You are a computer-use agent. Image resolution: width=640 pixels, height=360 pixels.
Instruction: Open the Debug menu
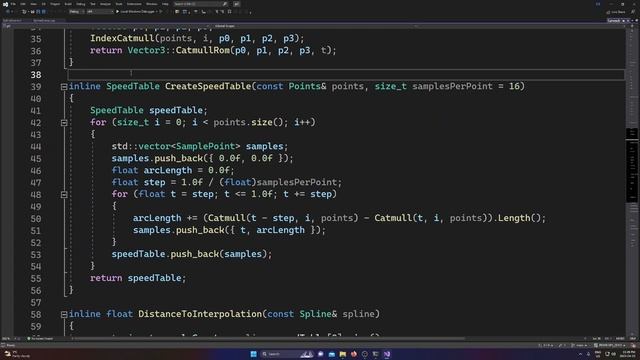pos(80,4)
